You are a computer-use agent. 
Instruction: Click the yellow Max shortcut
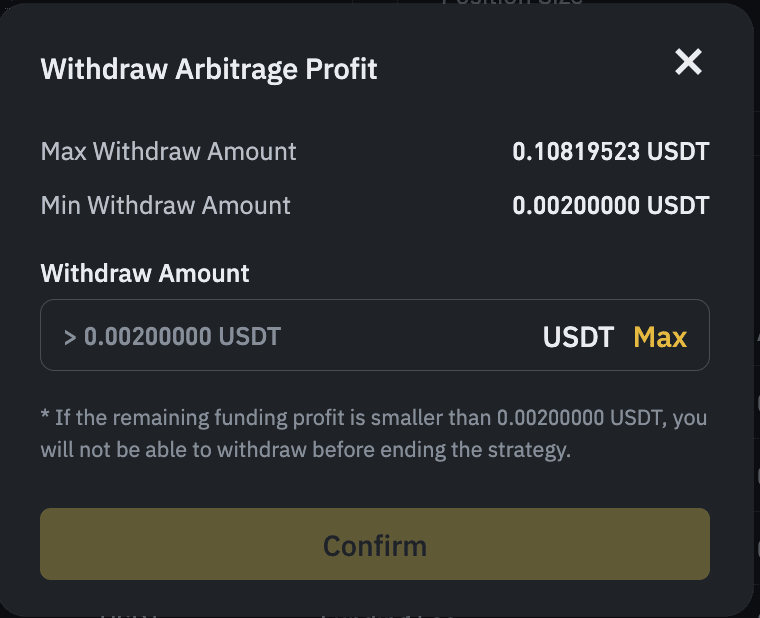point(660,336)
